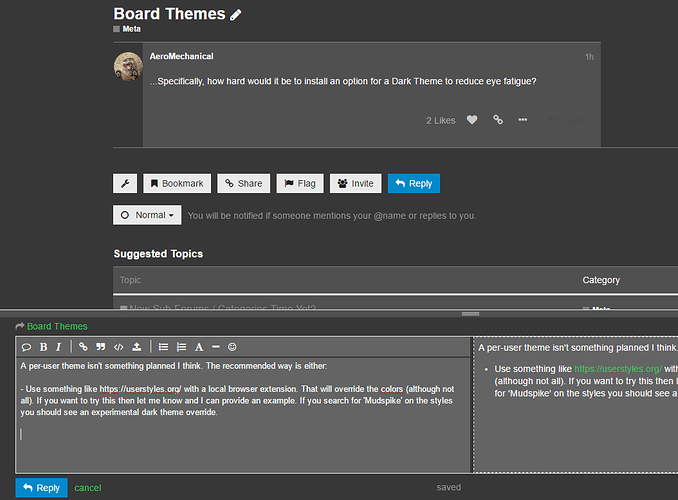Insert hyperlink from composer toolbar
The height and width of the screenshot is (500, 678).
coord(83,347)
